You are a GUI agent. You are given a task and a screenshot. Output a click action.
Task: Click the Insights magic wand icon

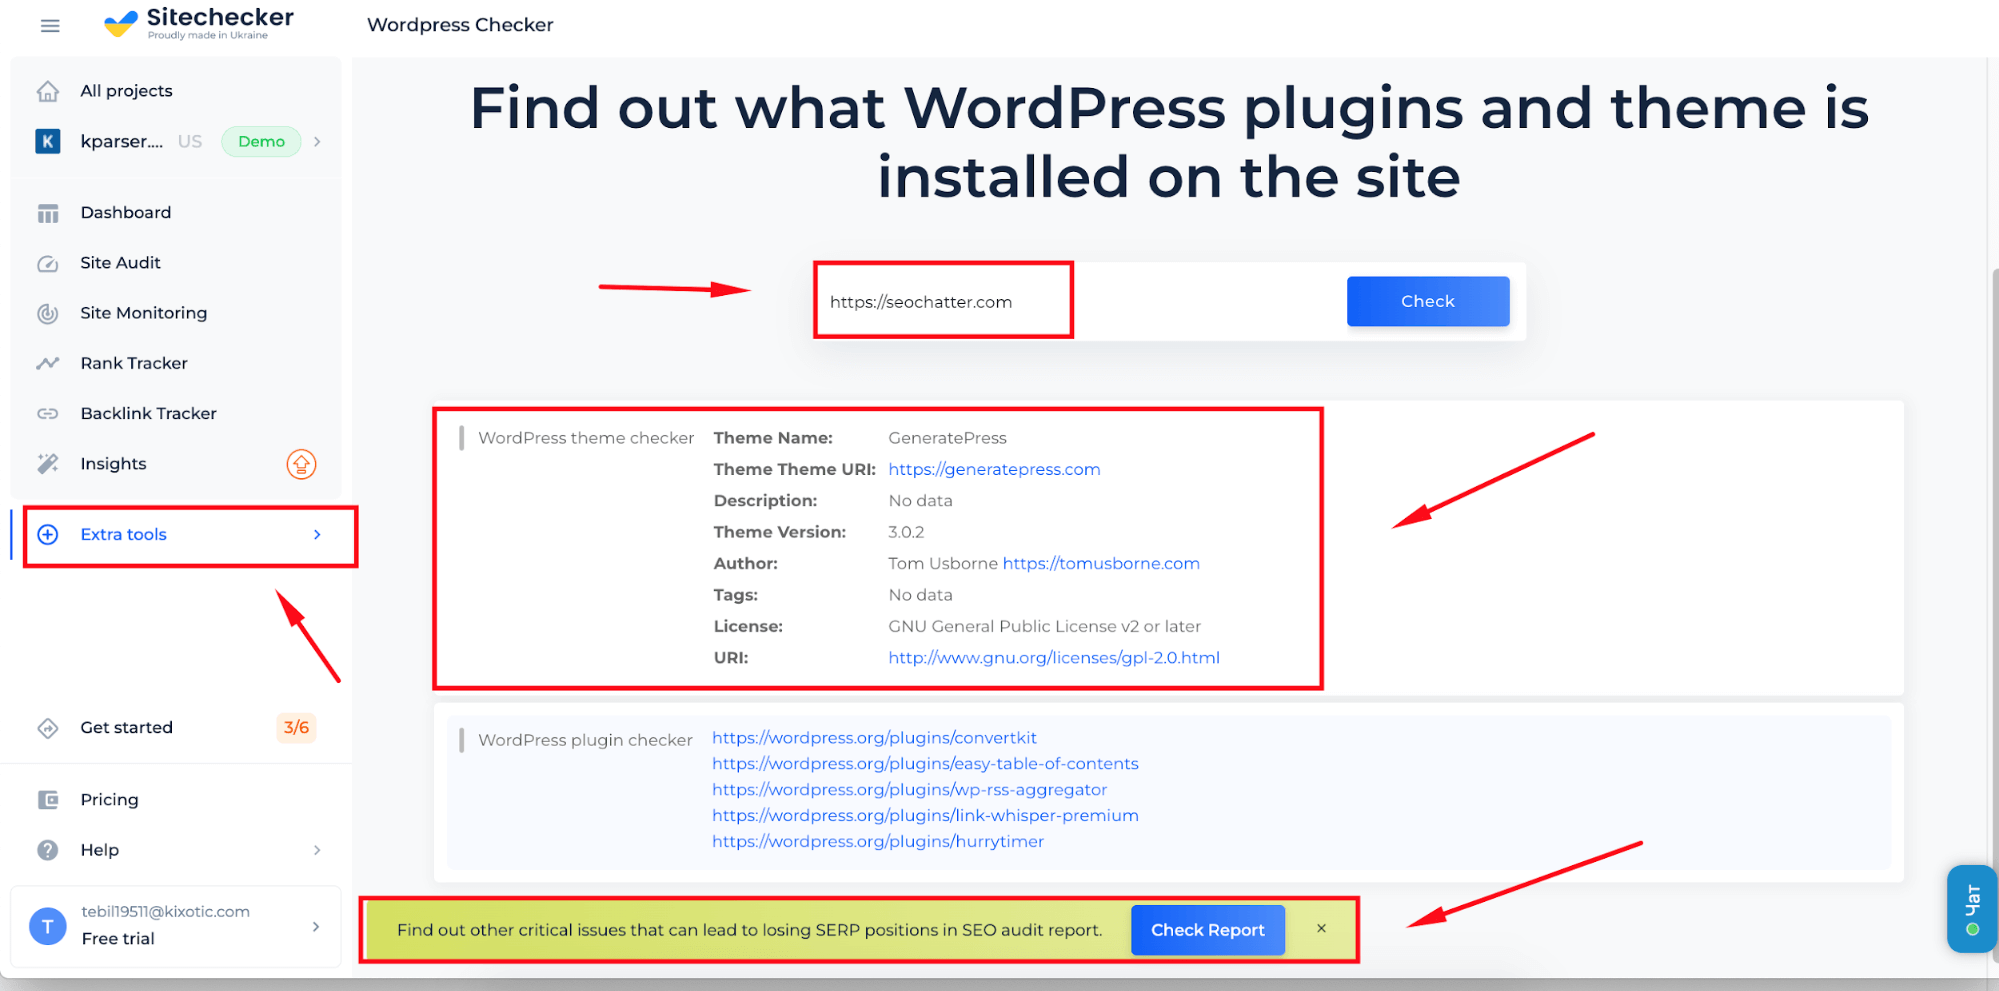(x=48, y=463)
